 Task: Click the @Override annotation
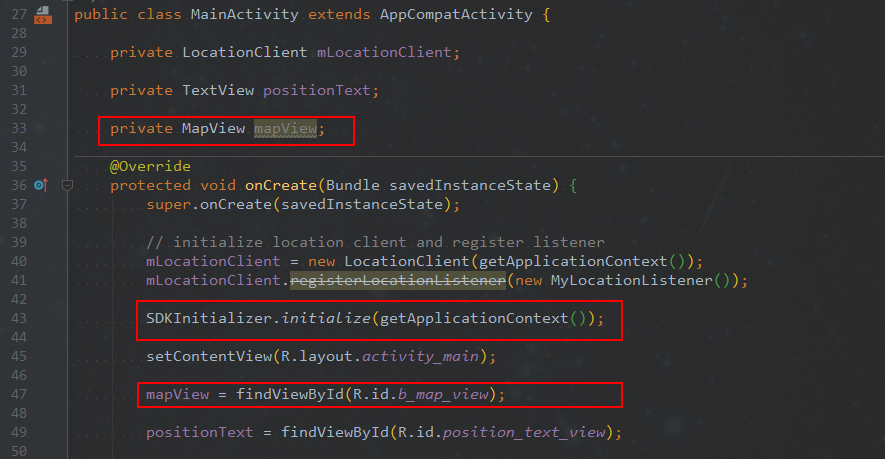click(150, 167)
